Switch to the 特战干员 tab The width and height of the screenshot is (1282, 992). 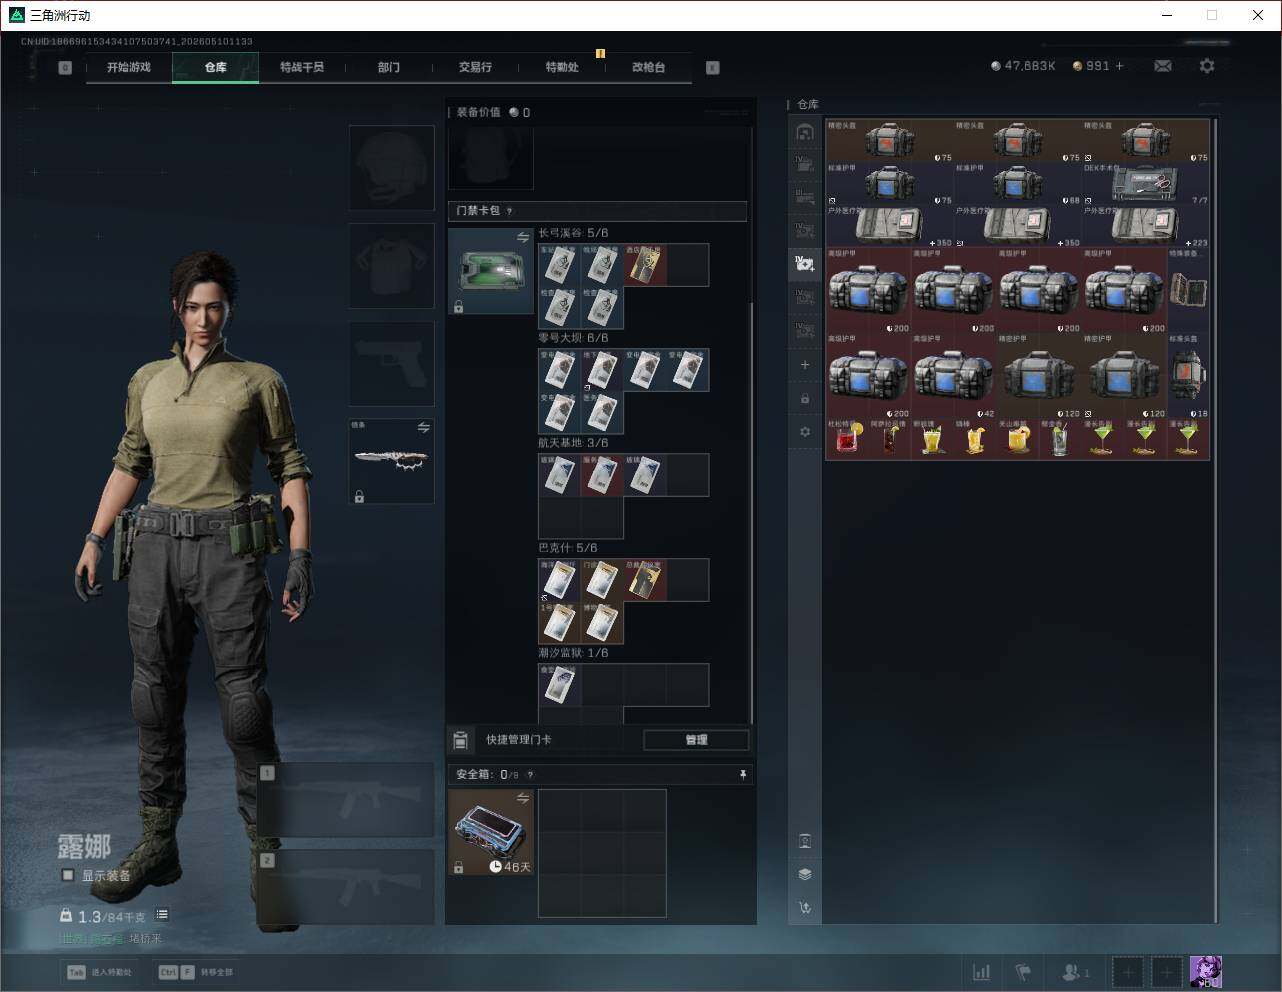pyautogui.click(x=302, y=67)
